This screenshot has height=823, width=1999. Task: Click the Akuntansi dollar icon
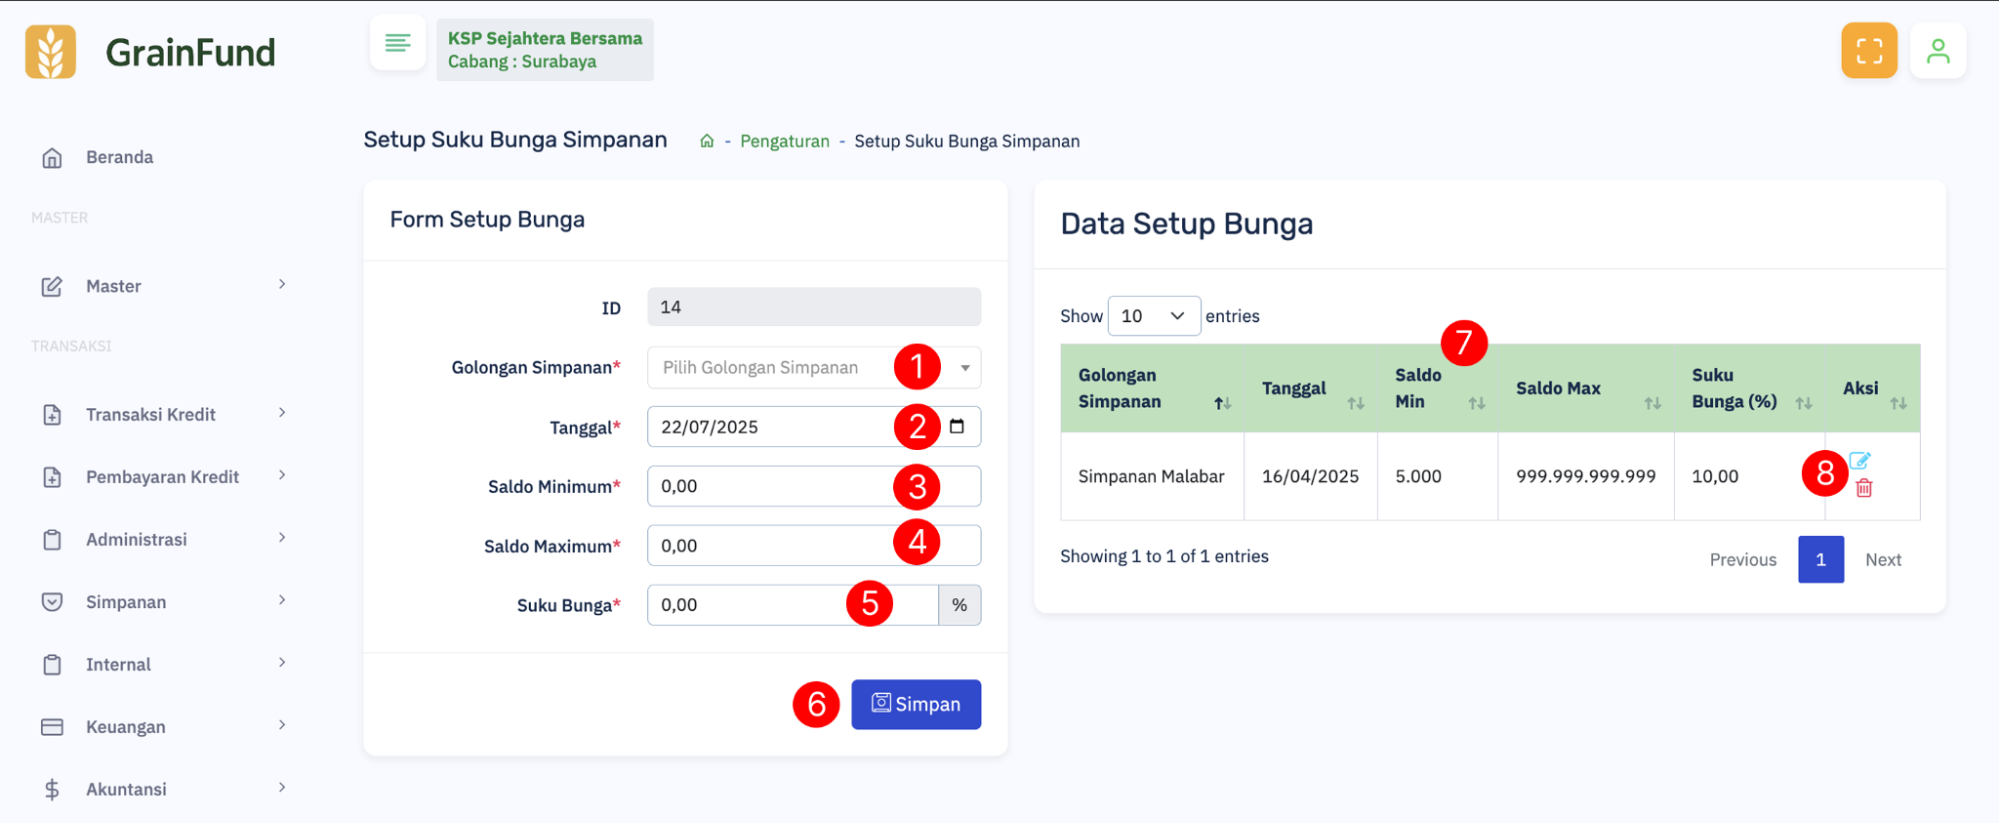click(x=52, y=789)
